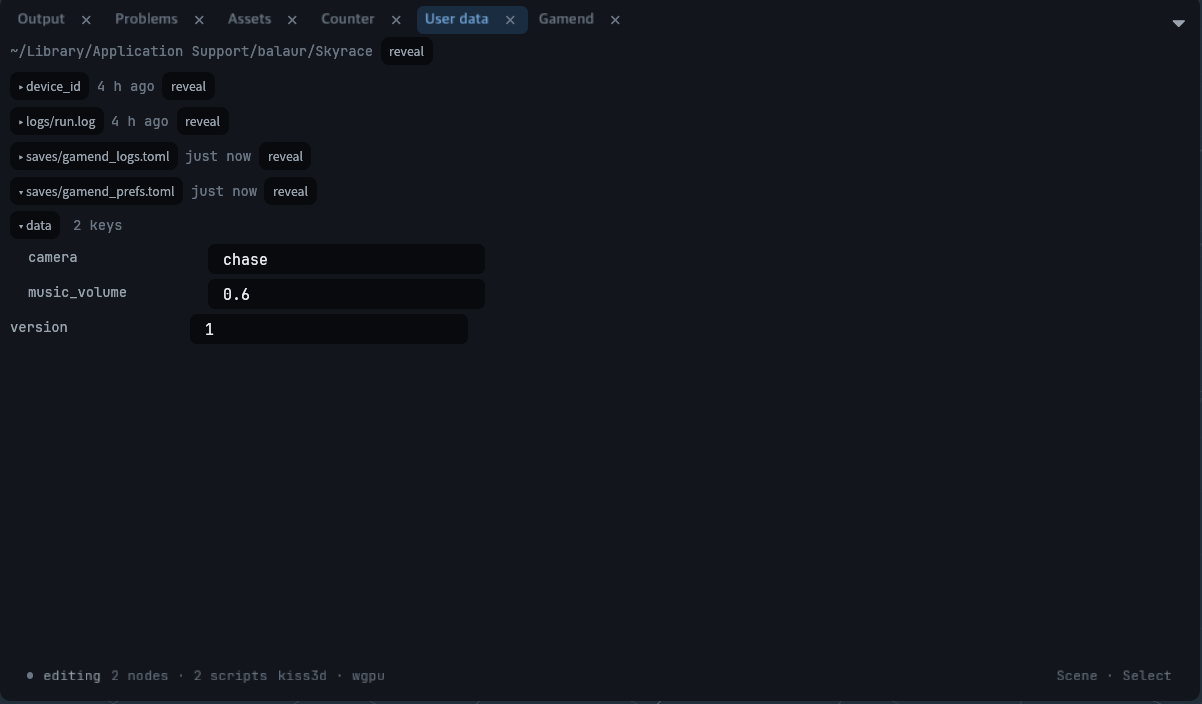Open the Counter tab
This screenshot has width=1202, height=704.
point(348,19)
